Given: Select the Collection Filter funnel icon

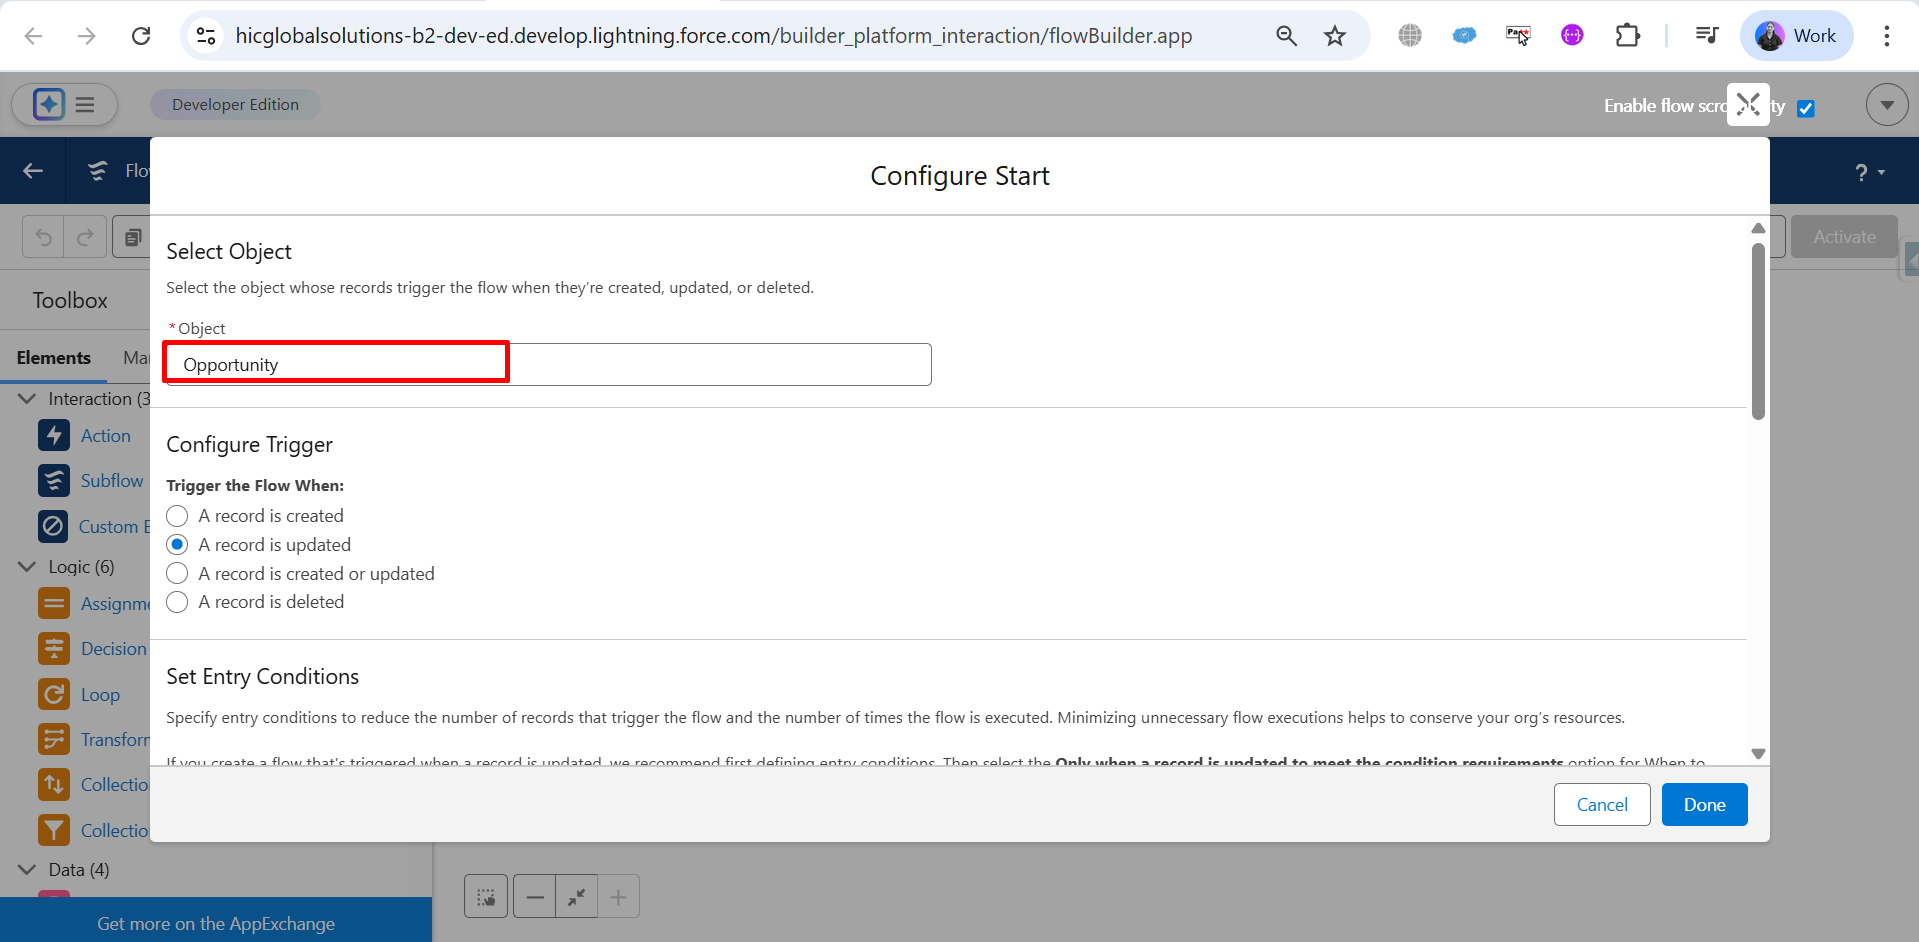Looking at the screenshot, I should tap(54, 831).
